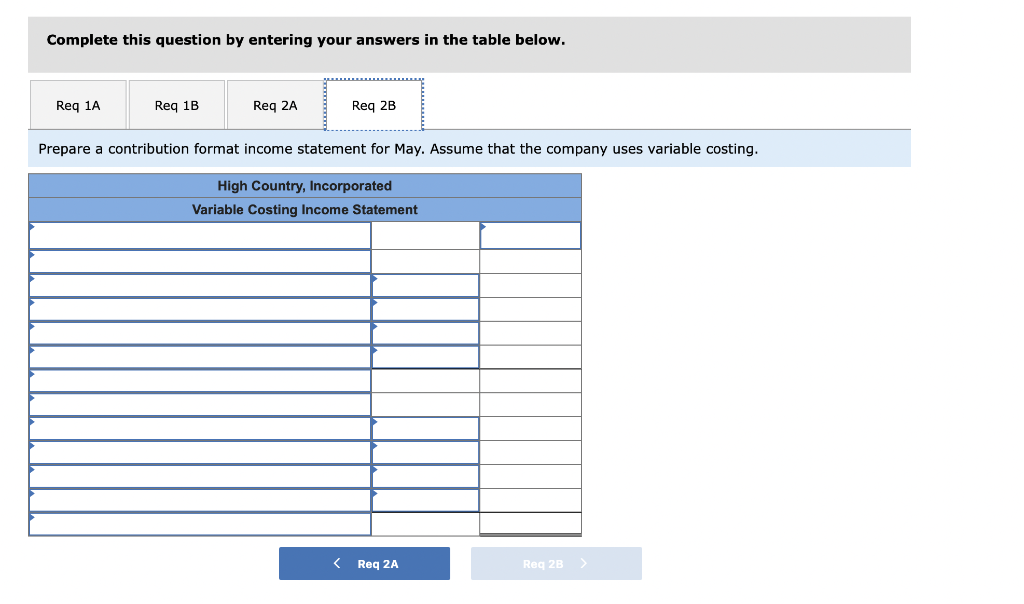This screenshot has height=604, width=1024.
Task: Click the fourth row right-column cell
Action: click(530, 308)
